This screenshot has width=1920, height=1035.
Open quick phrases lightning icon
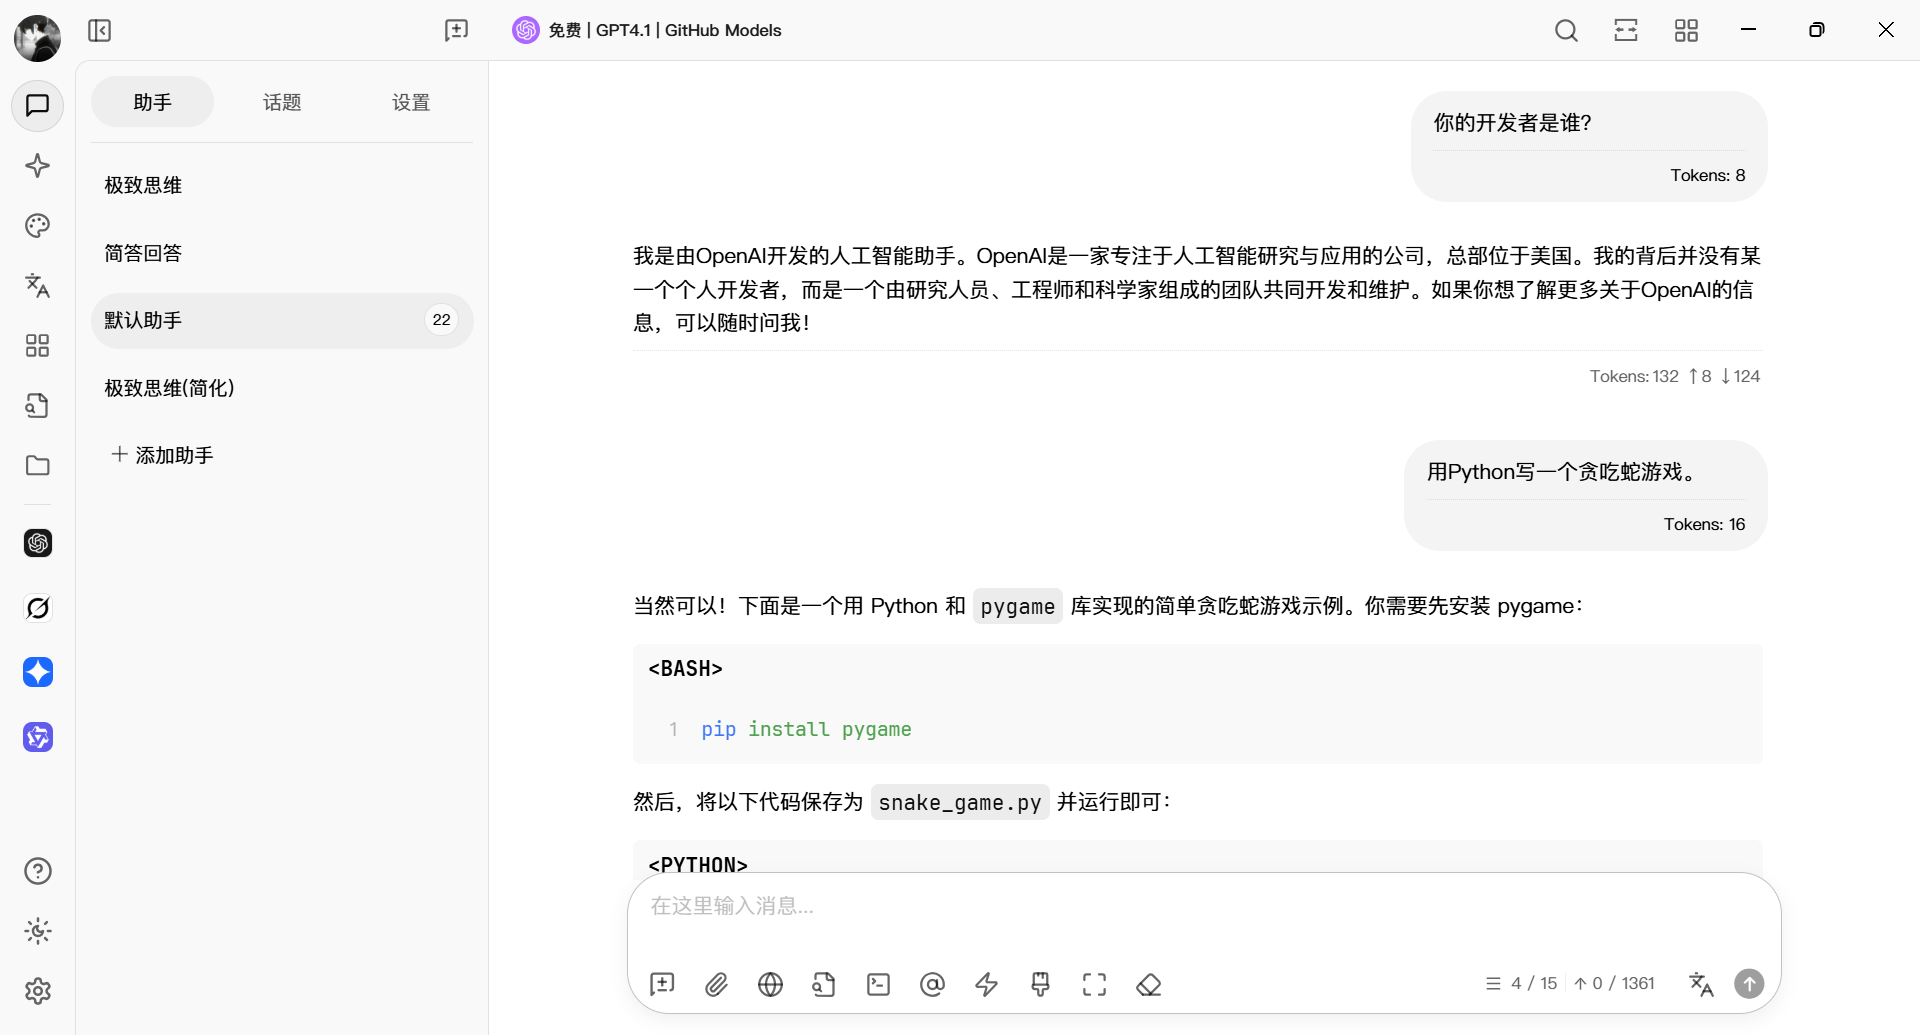pos(986,984)
